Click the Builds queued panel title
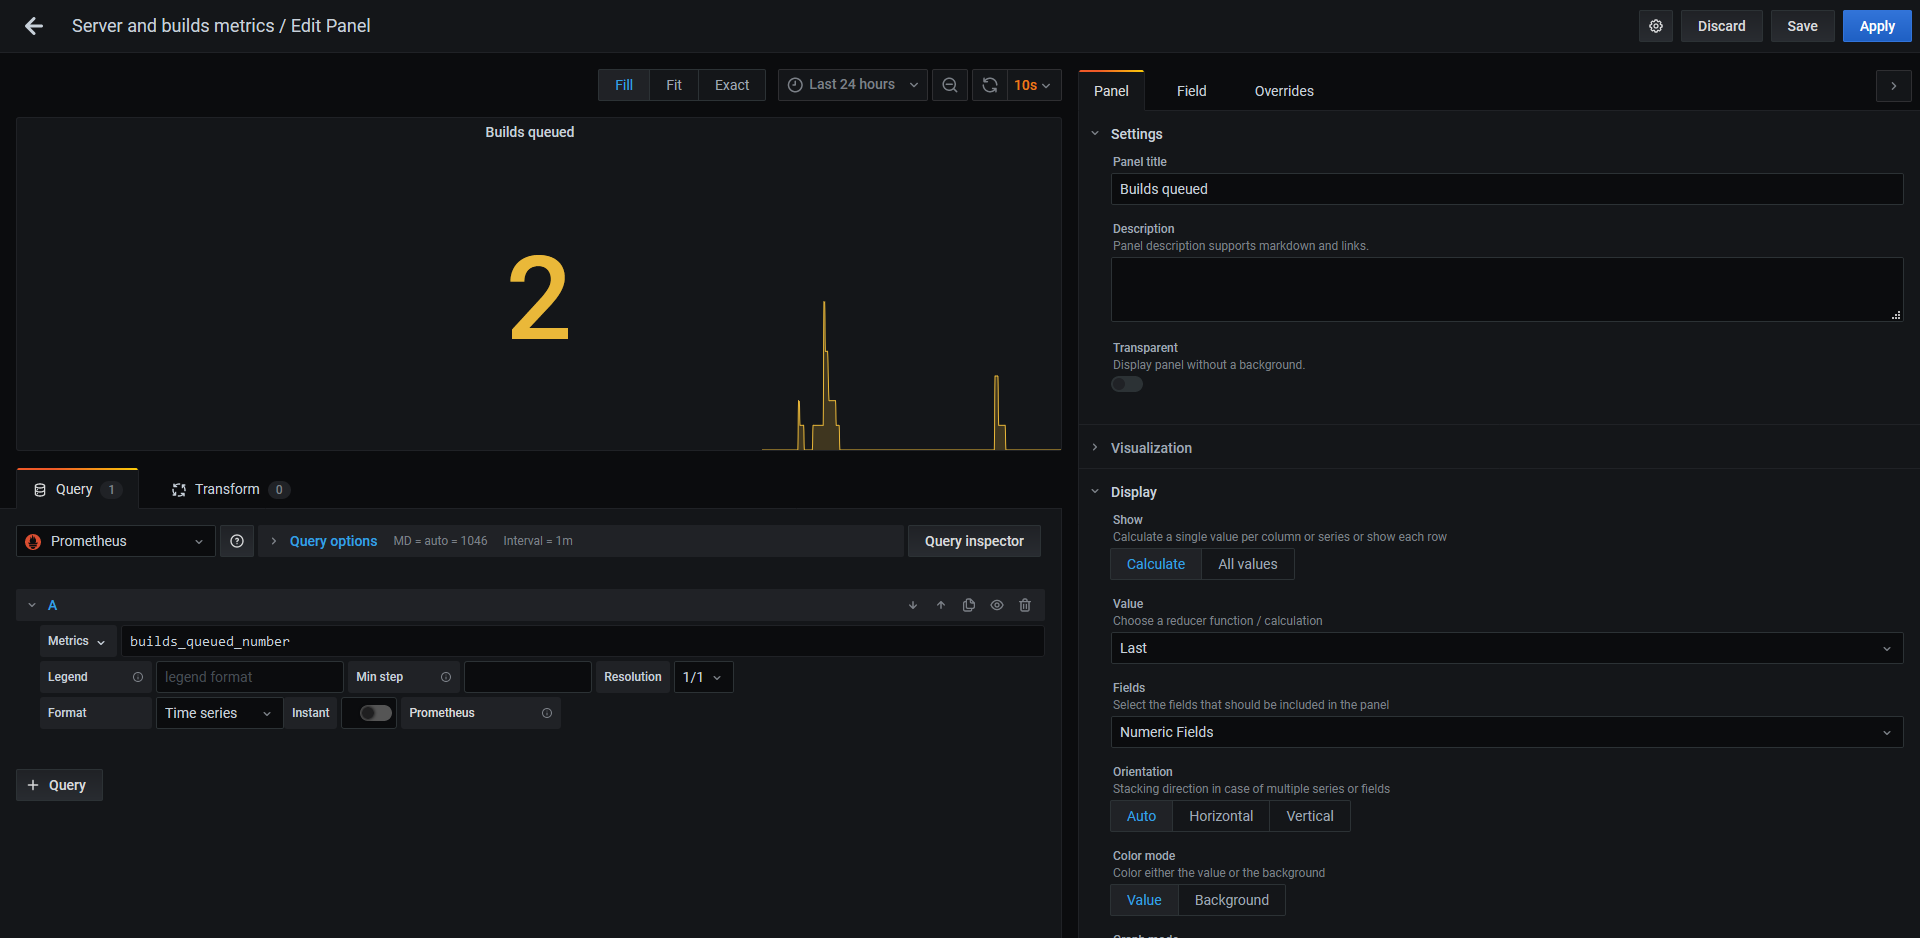1920x938 pixels. [x=530, y=132]
